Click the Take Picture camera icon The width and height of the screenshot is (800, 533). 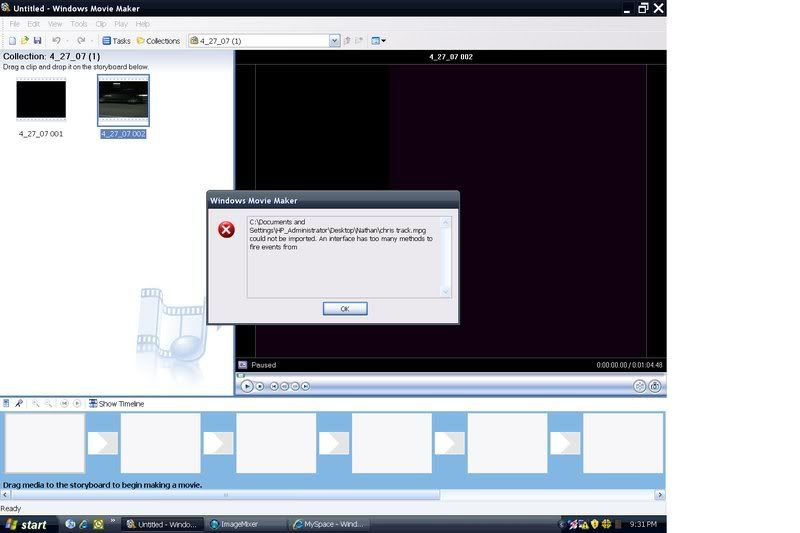click(655, 386)
